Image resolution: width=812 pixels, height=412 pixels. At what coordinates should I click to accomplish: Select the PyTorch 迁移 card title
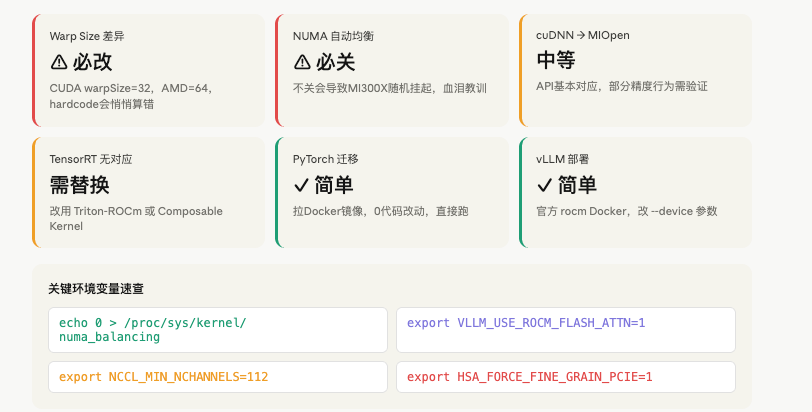click(x=325, y=159)
